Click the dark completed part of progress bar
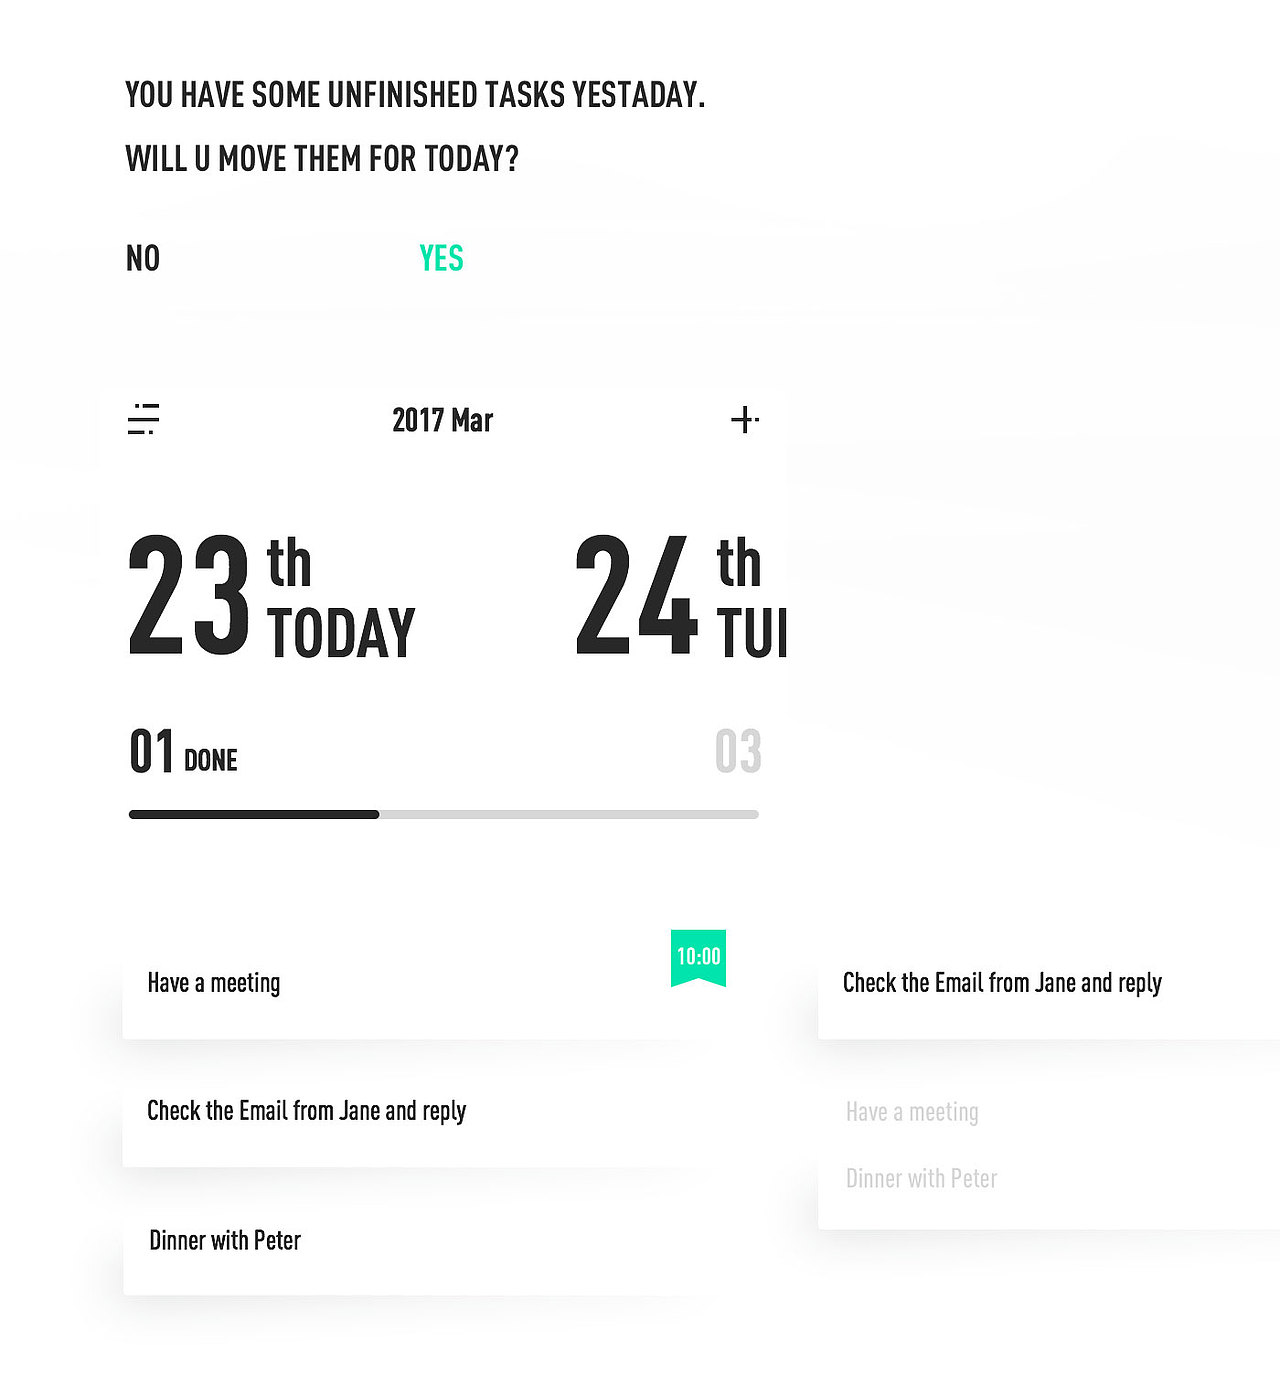 [254, 815]
